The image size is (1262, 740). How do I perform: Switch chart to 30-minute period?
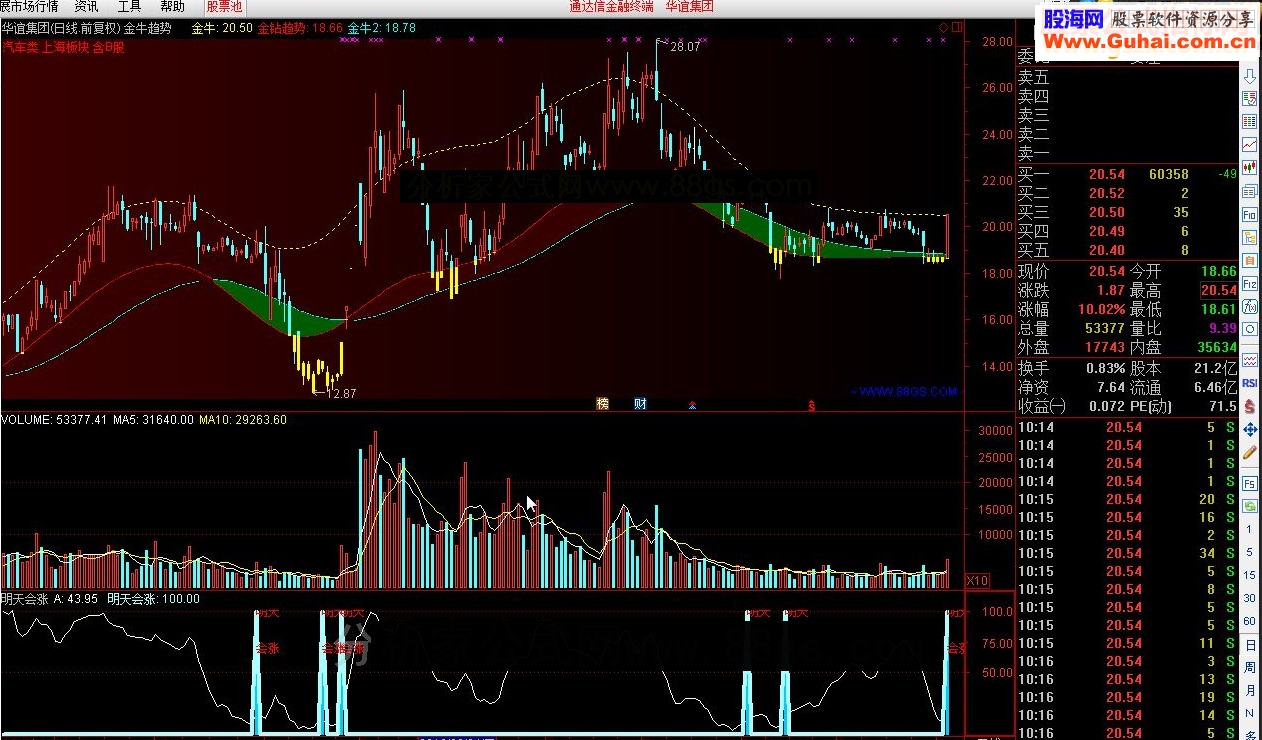[x=1250, y=598]
